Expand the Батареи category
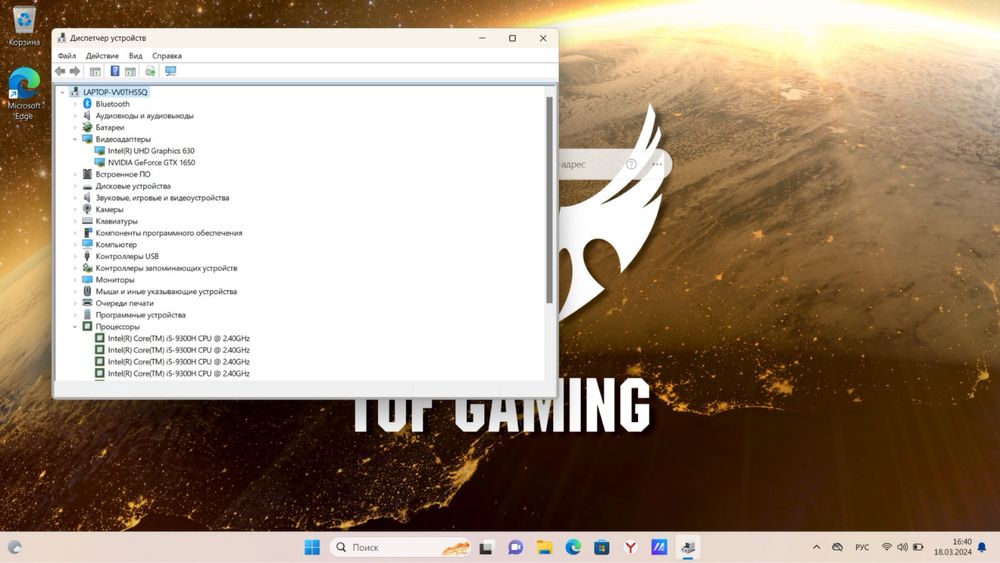The height and width of the screenshot is (563, 1000). click(x=75, y=128)
